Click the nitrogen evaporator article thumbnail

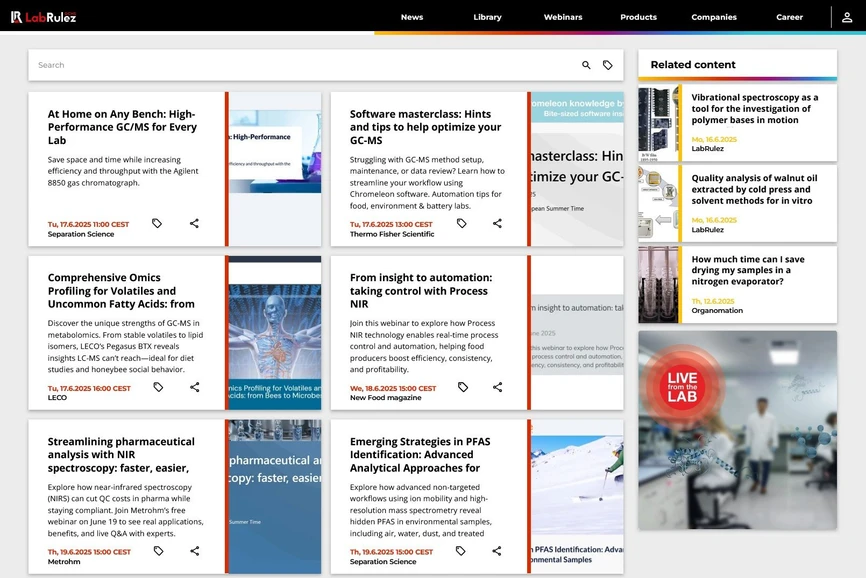(x=658, y=284)
